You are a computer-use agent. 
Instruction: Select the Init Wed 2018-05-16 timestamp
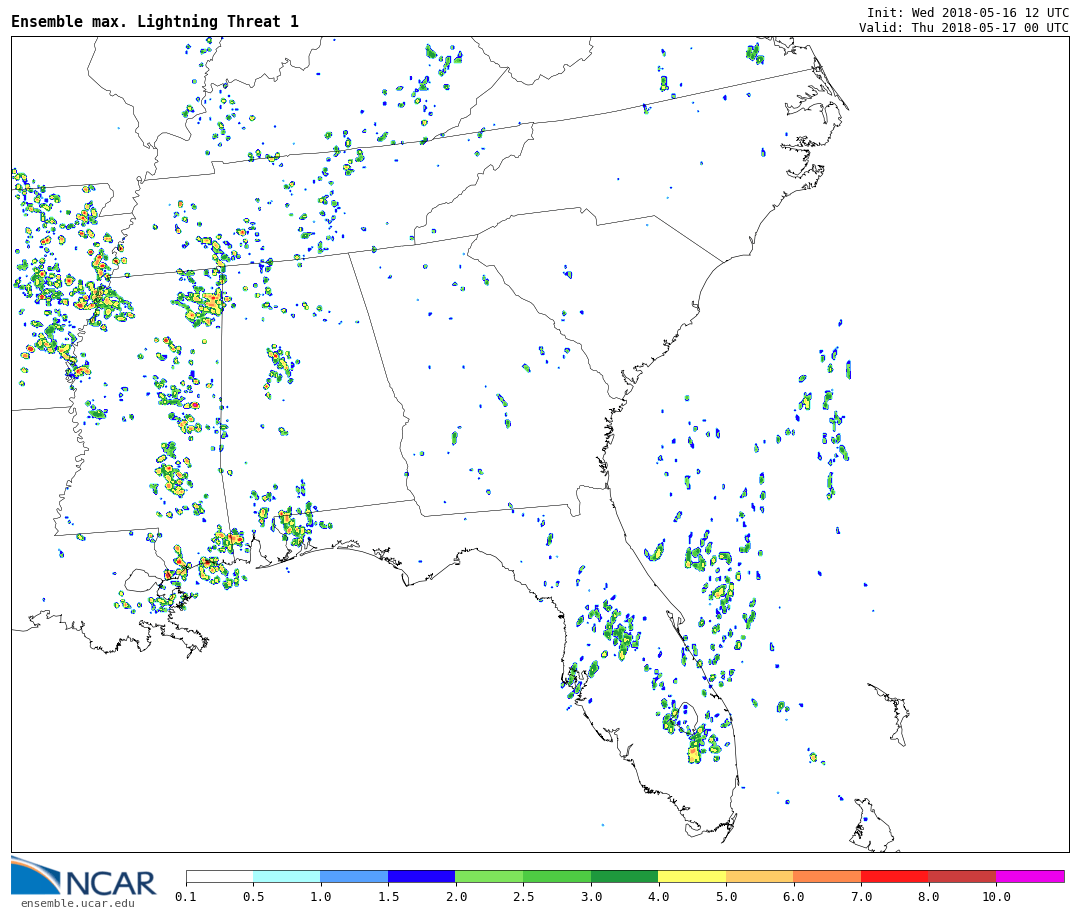[x=967, y=12]
